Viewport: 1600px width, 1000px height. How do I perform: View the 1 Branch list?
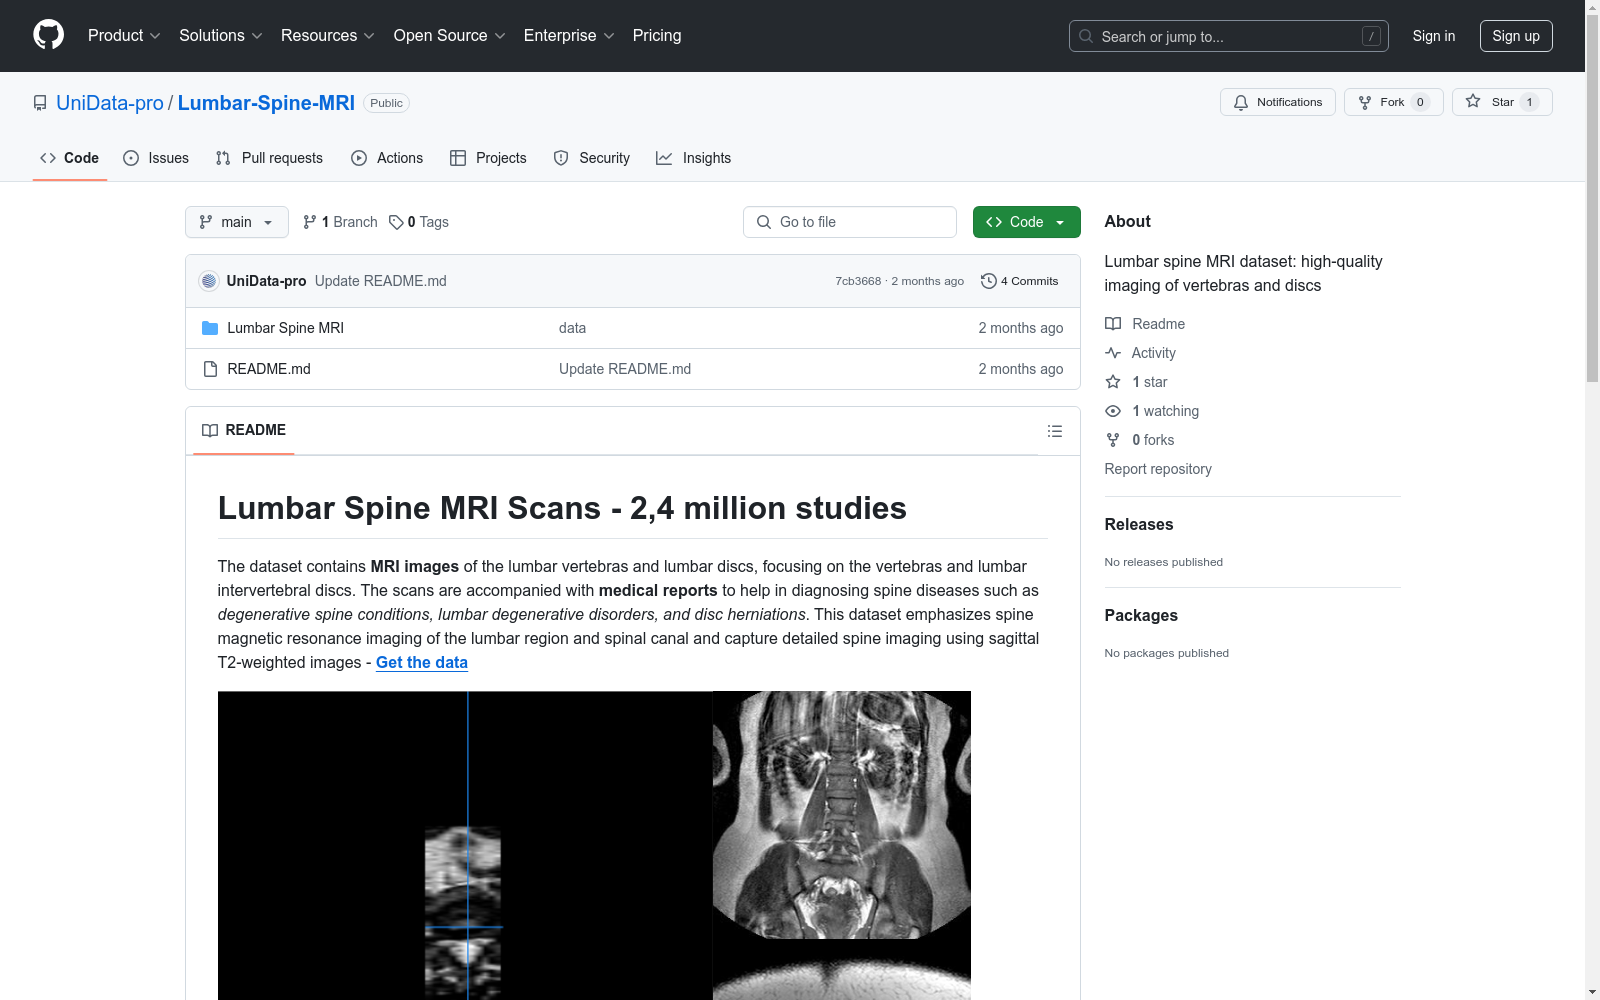[340, 222]
